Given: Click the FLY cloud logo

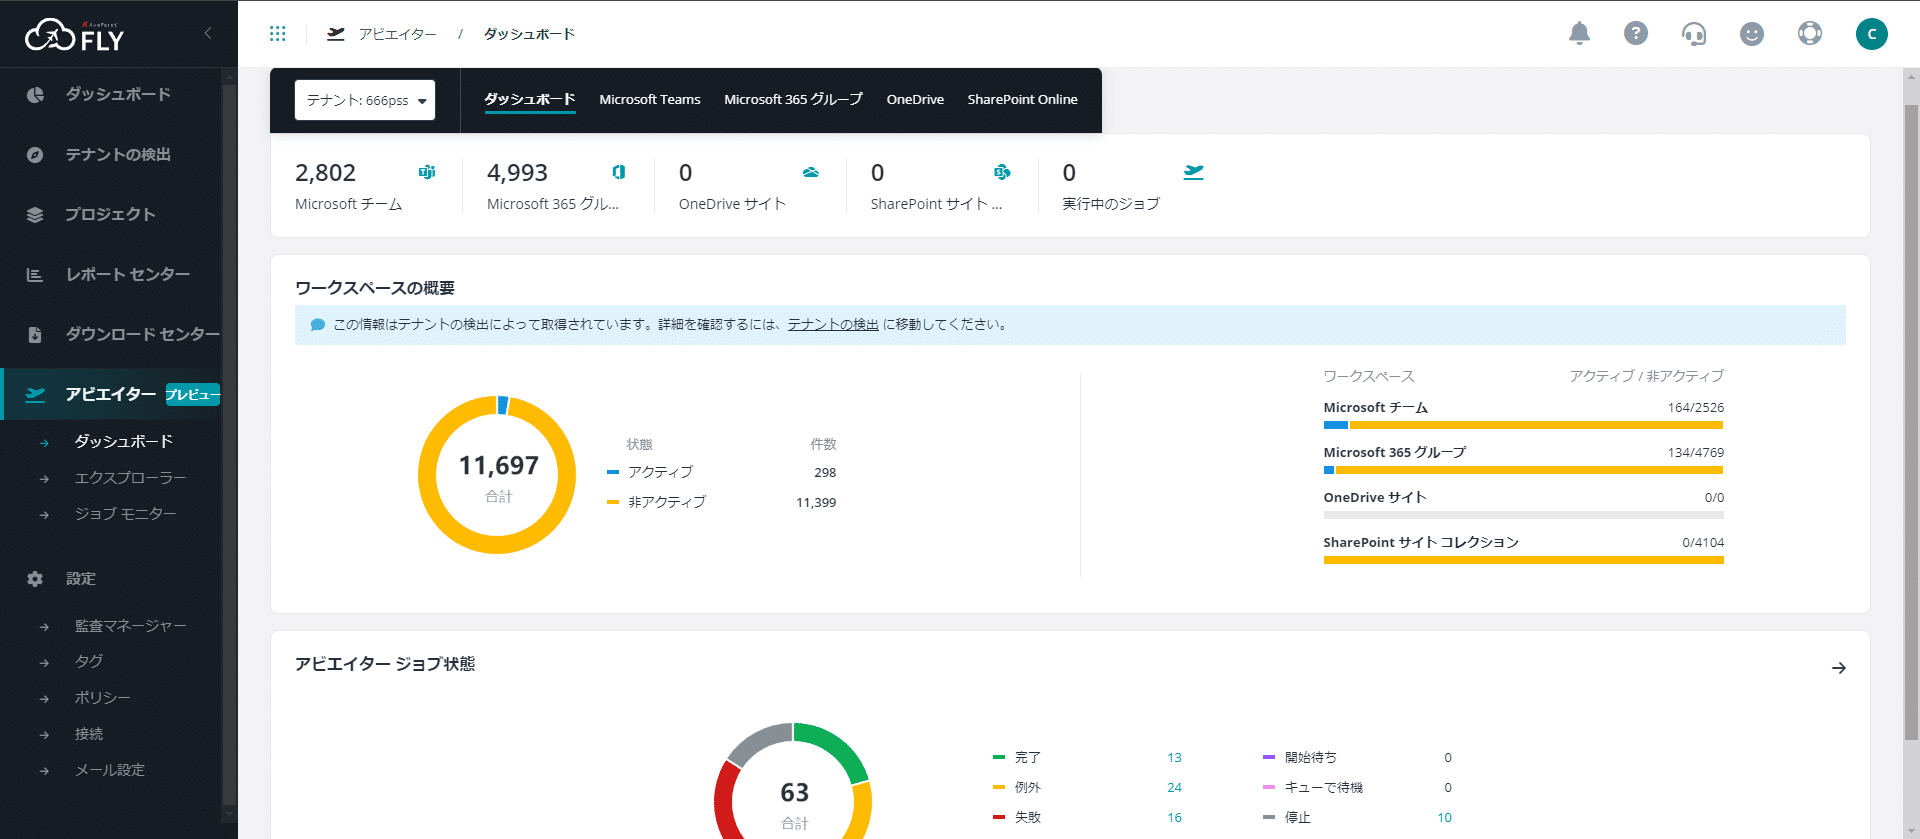Looking at the screenshot, I should click(74, 35).
